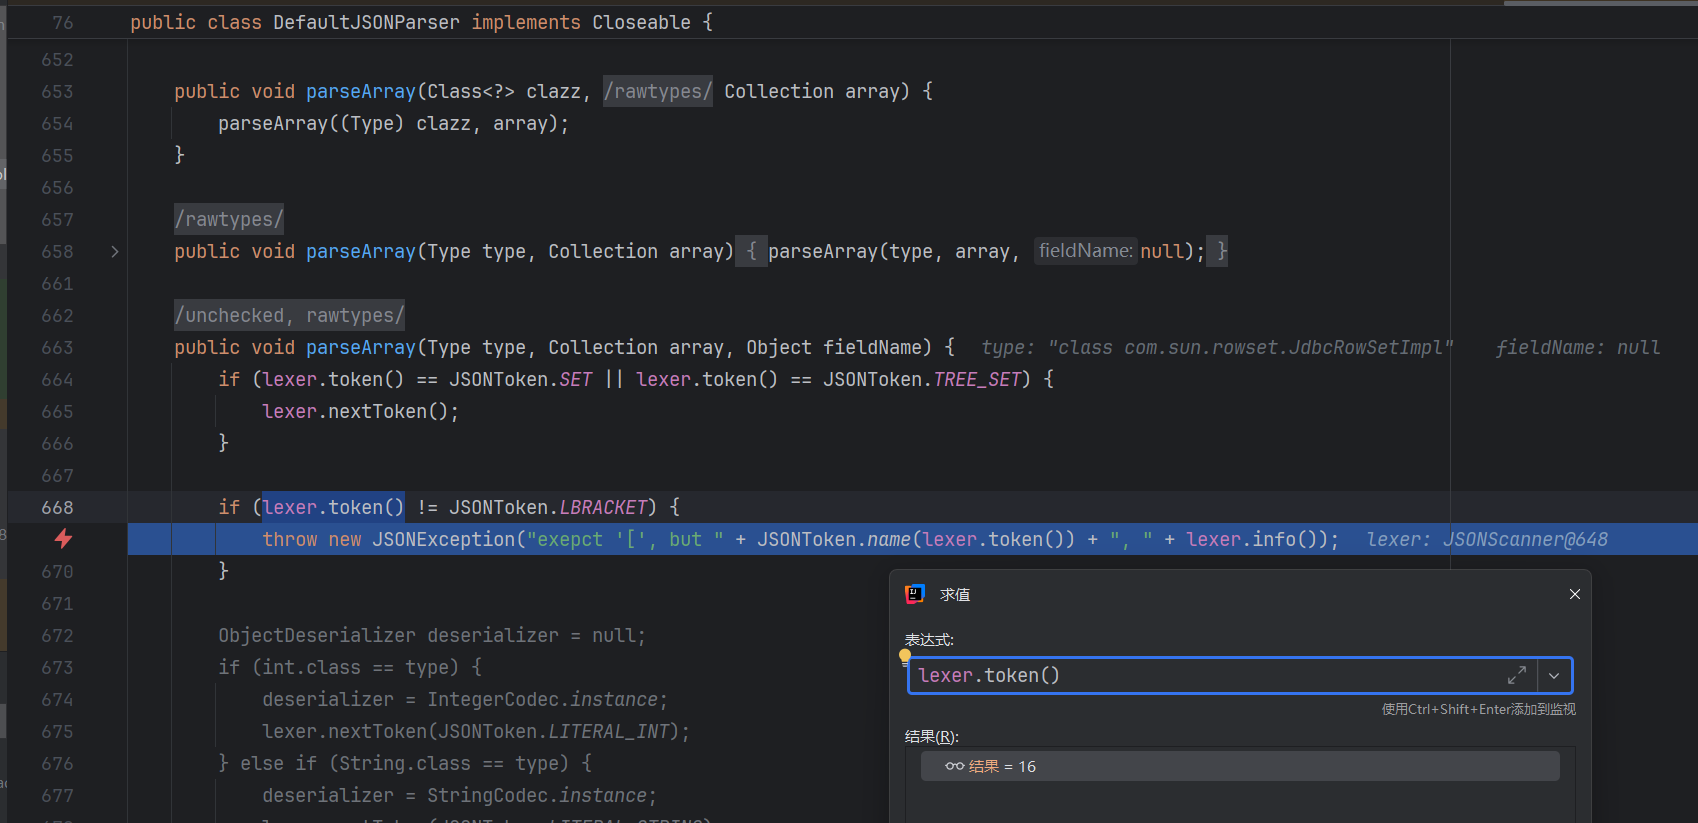Click the lexer.token() expression input field
The width and height of the screenshot is (1698, 823).
(x=1200, y=676)
